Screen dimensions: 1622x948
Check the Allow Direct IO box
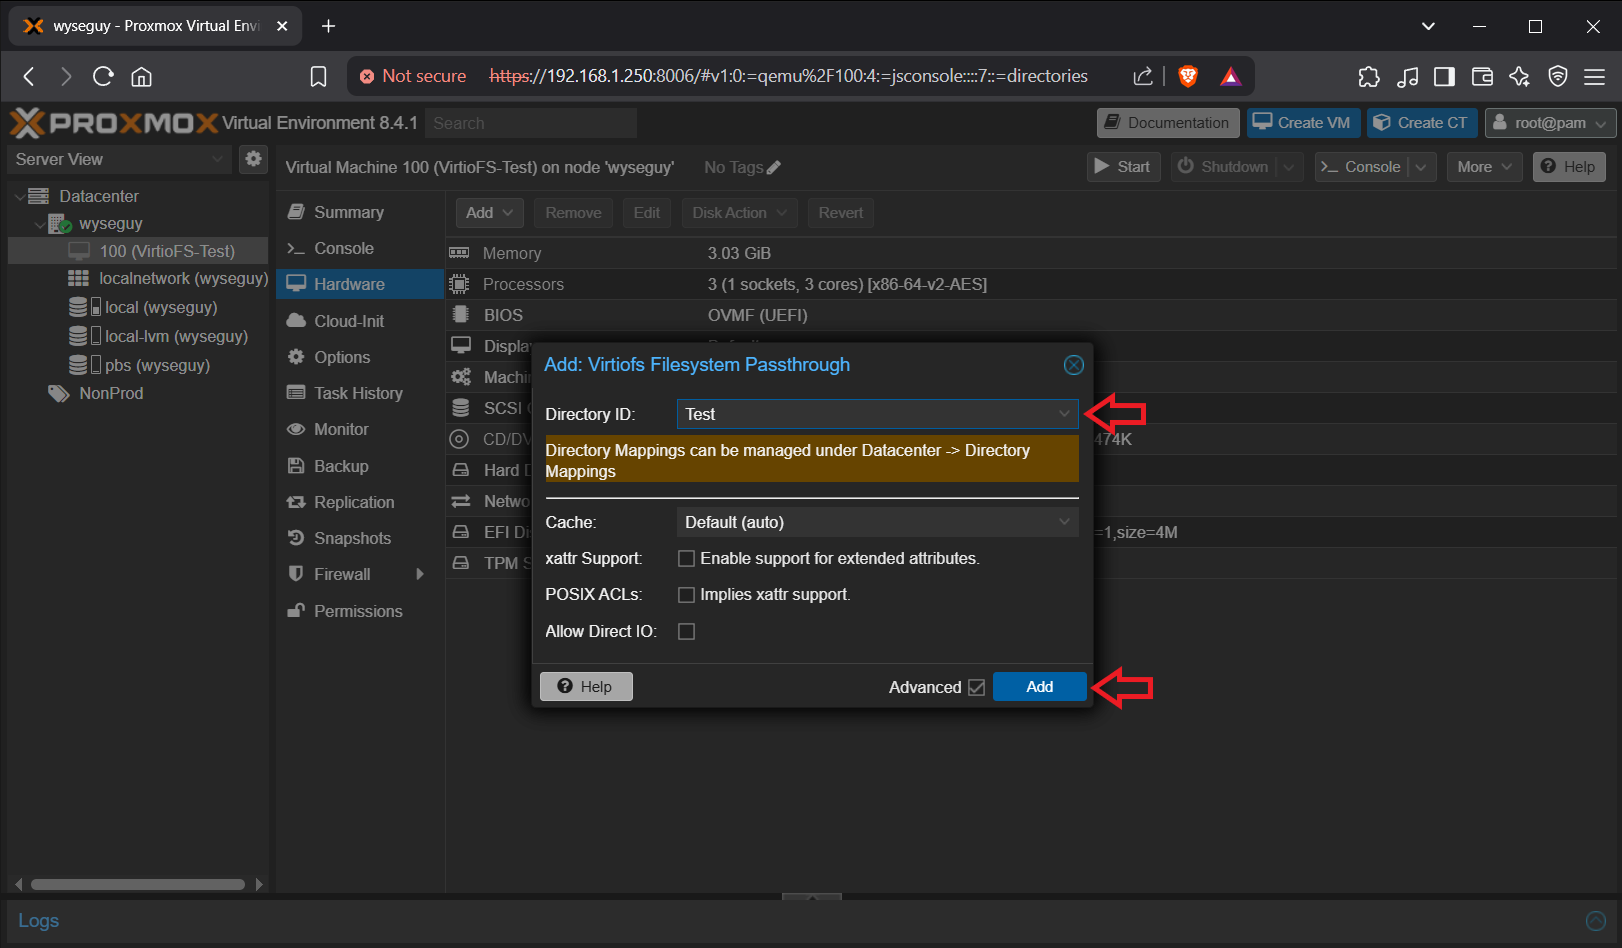686,631
